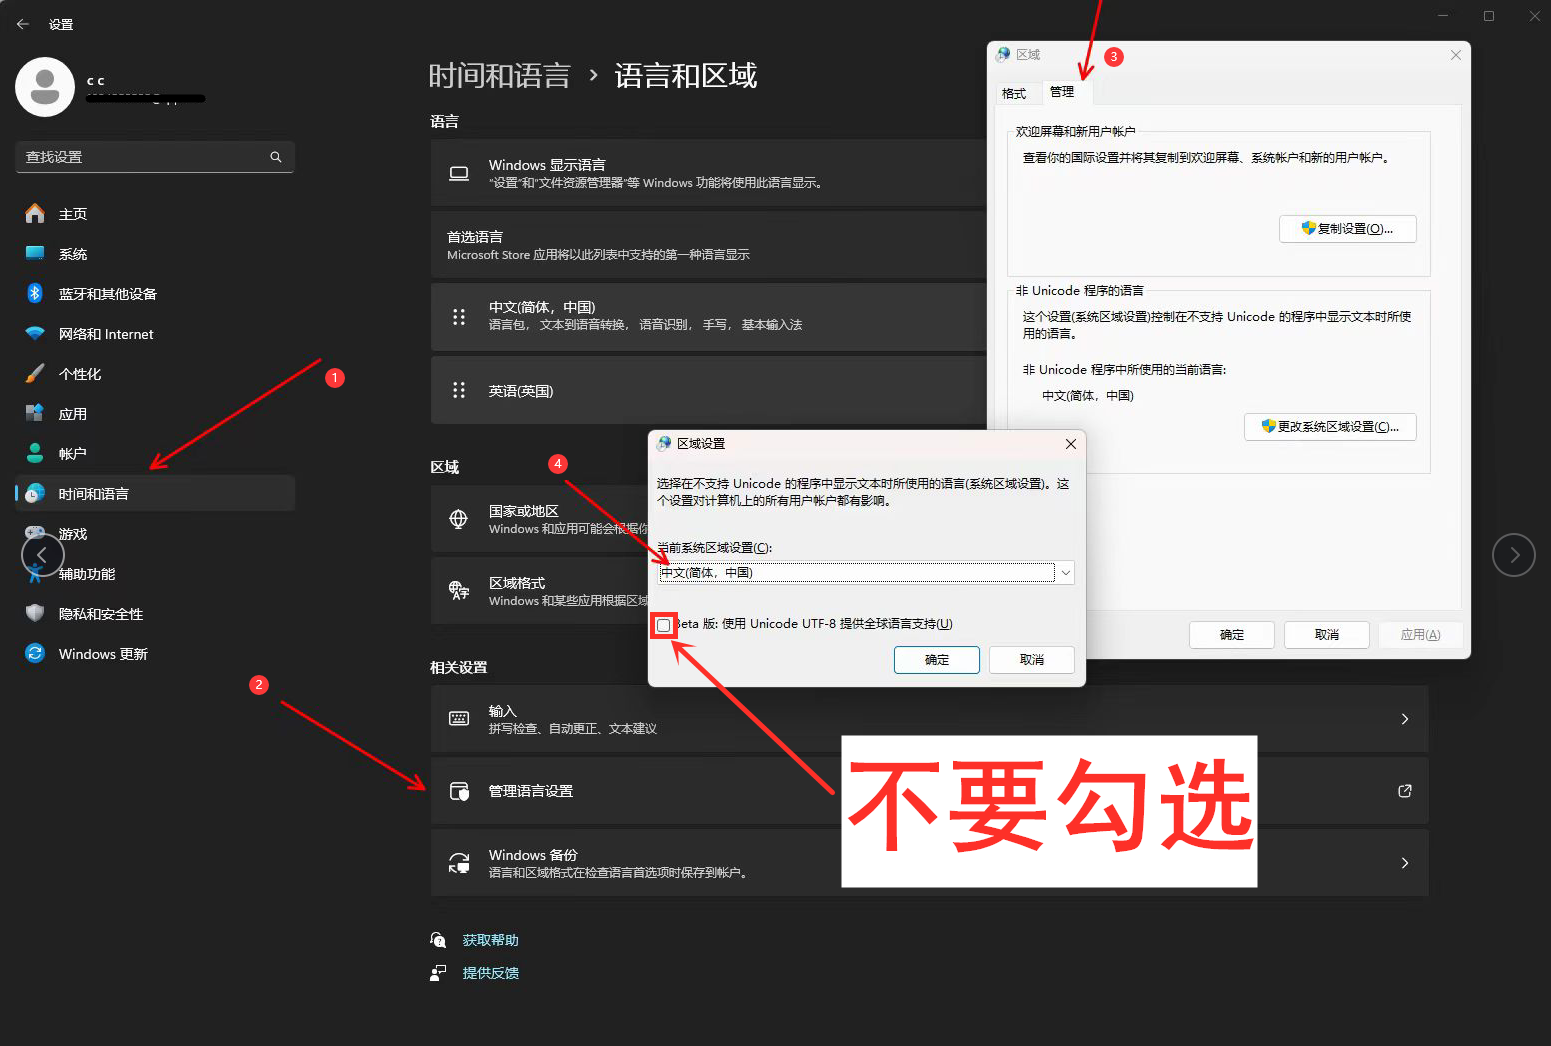The height and width of the screenshot is (1046, 1551).
Task: Click drag handle of 中文(简体，中国) language
Action: (x=459, y=317)
